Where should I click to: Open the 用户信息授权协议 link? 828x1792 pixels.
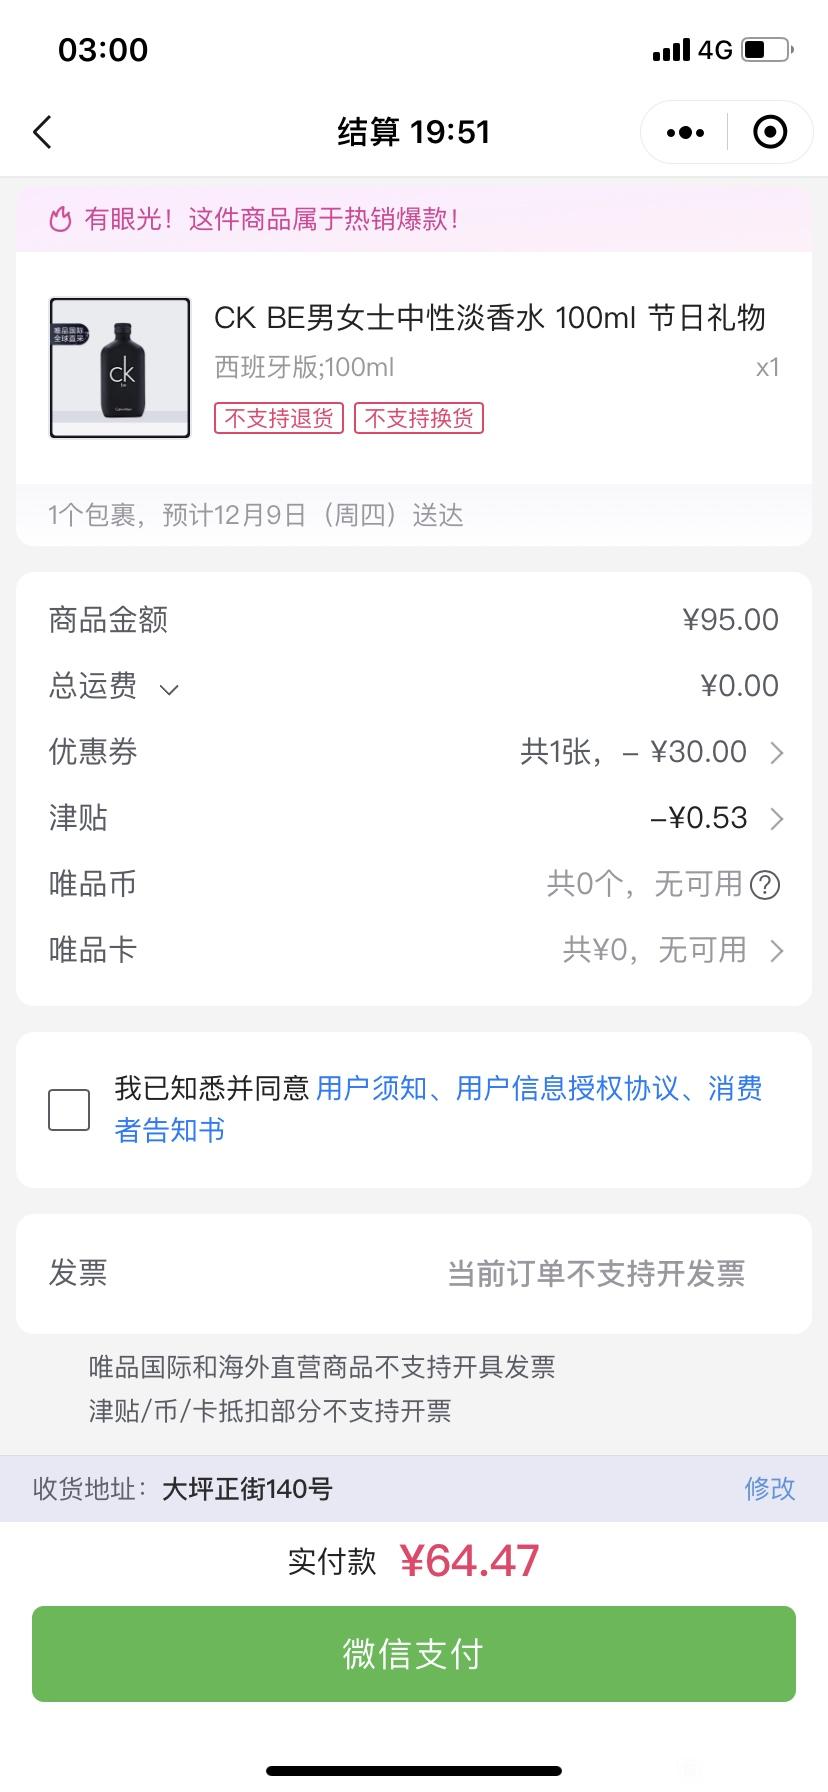pos(568,1088)
